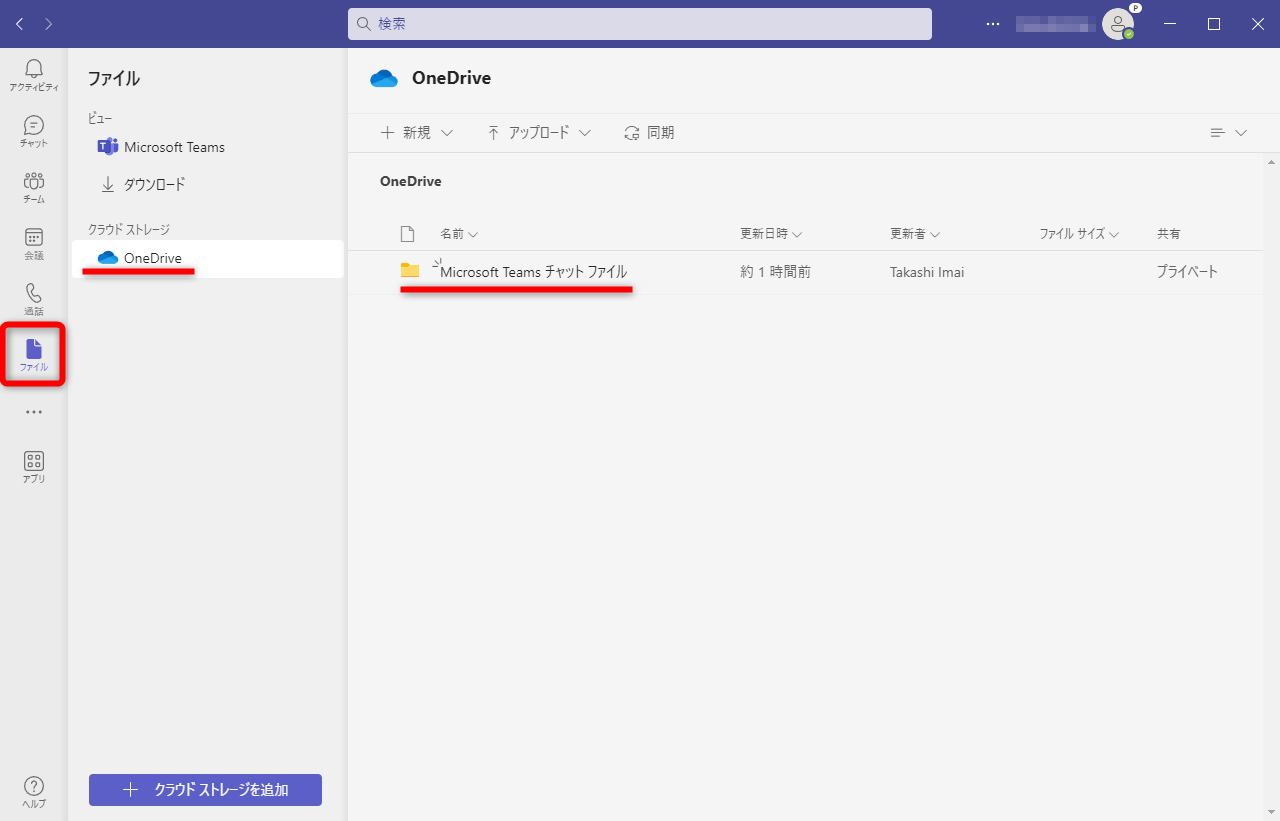Image resolution: width=1280 pixels, height=821 pixels.
Task: Open the view layout dropdown on the right
Action: (x=1227, y=132)
